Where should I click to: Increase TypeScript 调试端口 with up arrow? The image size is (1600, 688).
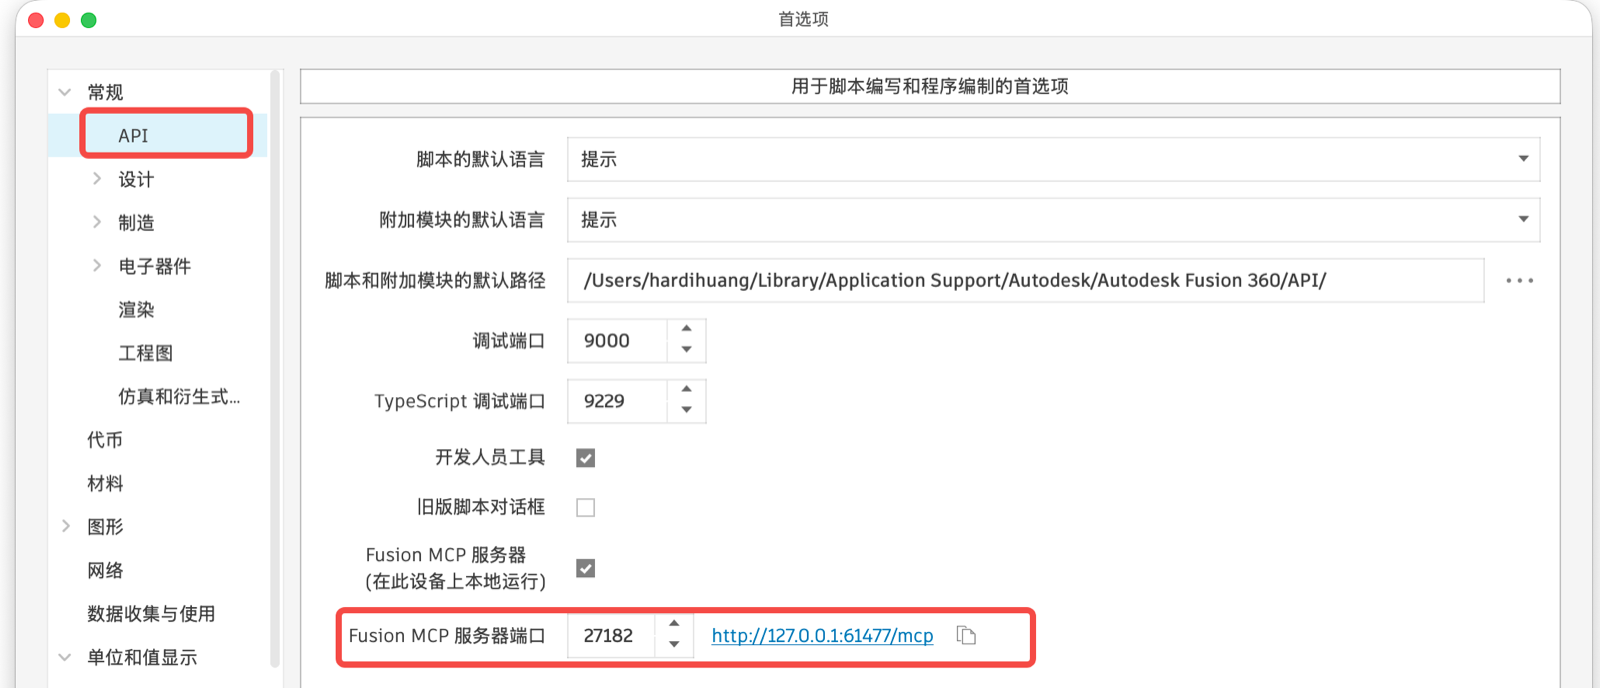tap(687, 389)
